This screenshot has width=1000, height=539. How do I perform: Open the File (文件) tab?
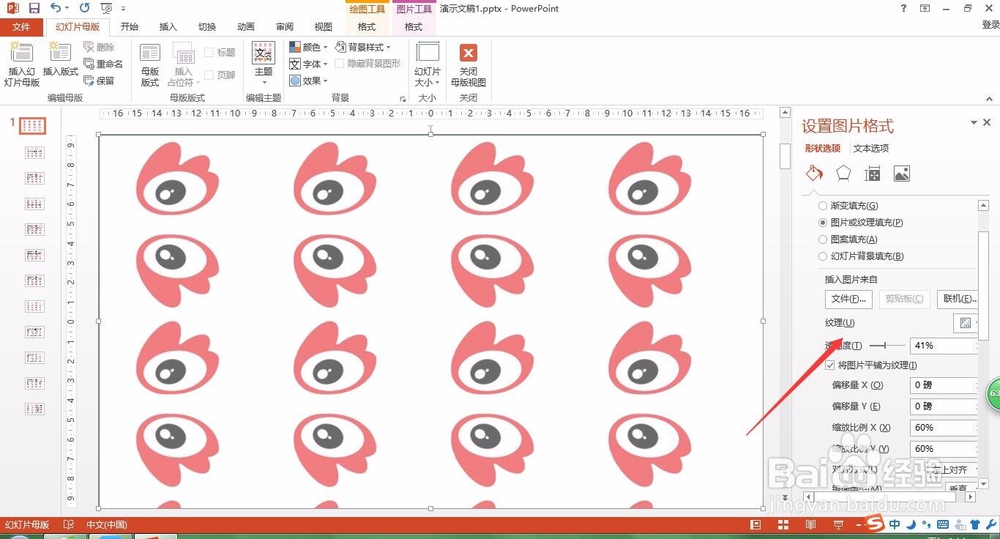pos(21,27)
